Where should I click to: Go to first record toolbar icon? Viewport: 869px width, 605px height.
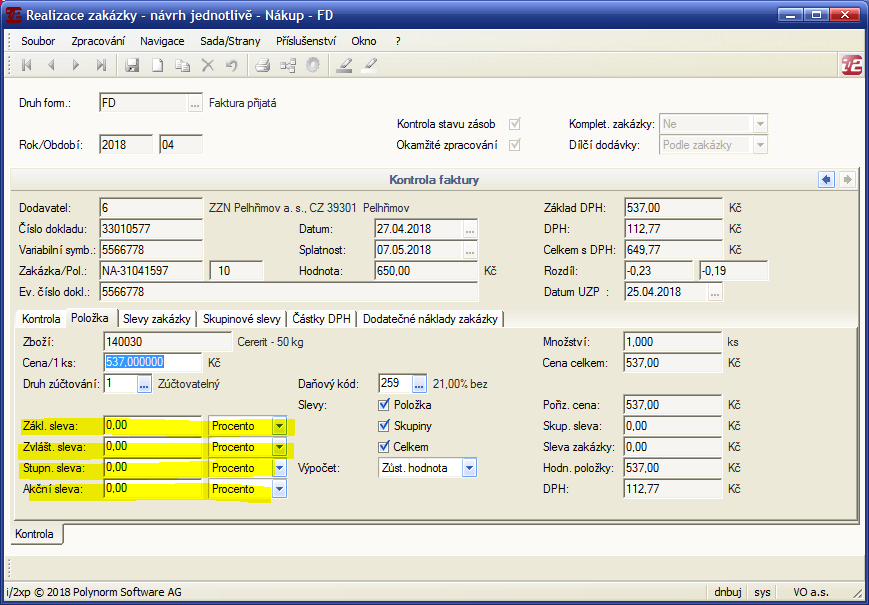pos(26,65)
